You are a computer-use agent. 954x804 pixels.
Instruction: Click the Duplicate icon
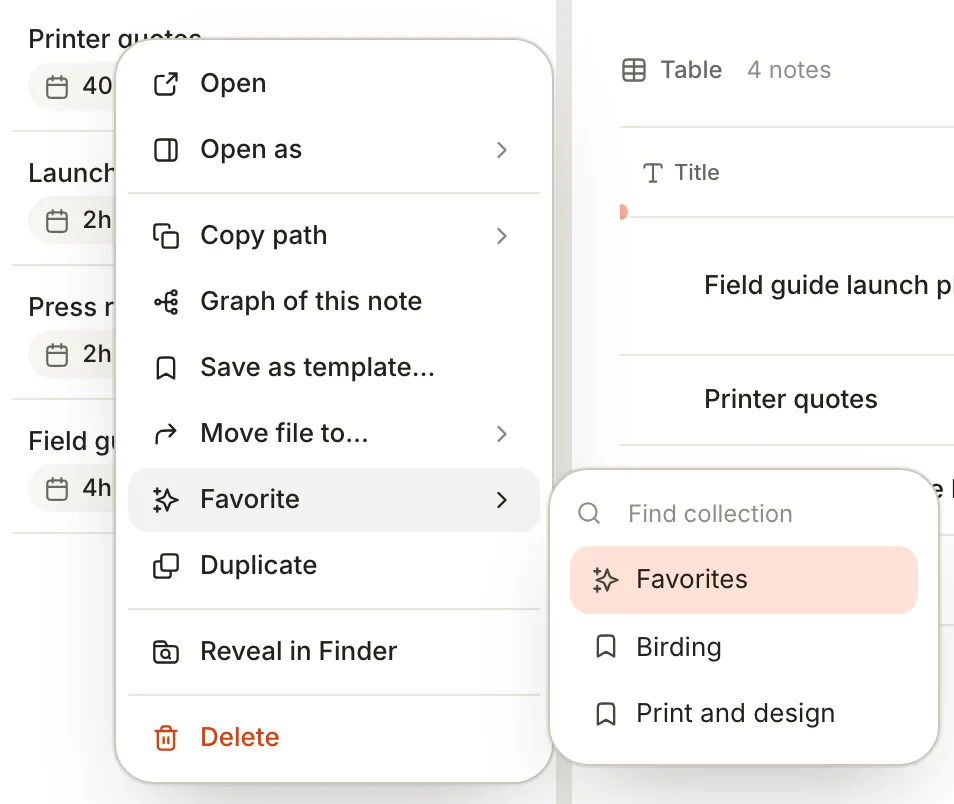click(x=165, y=566)
